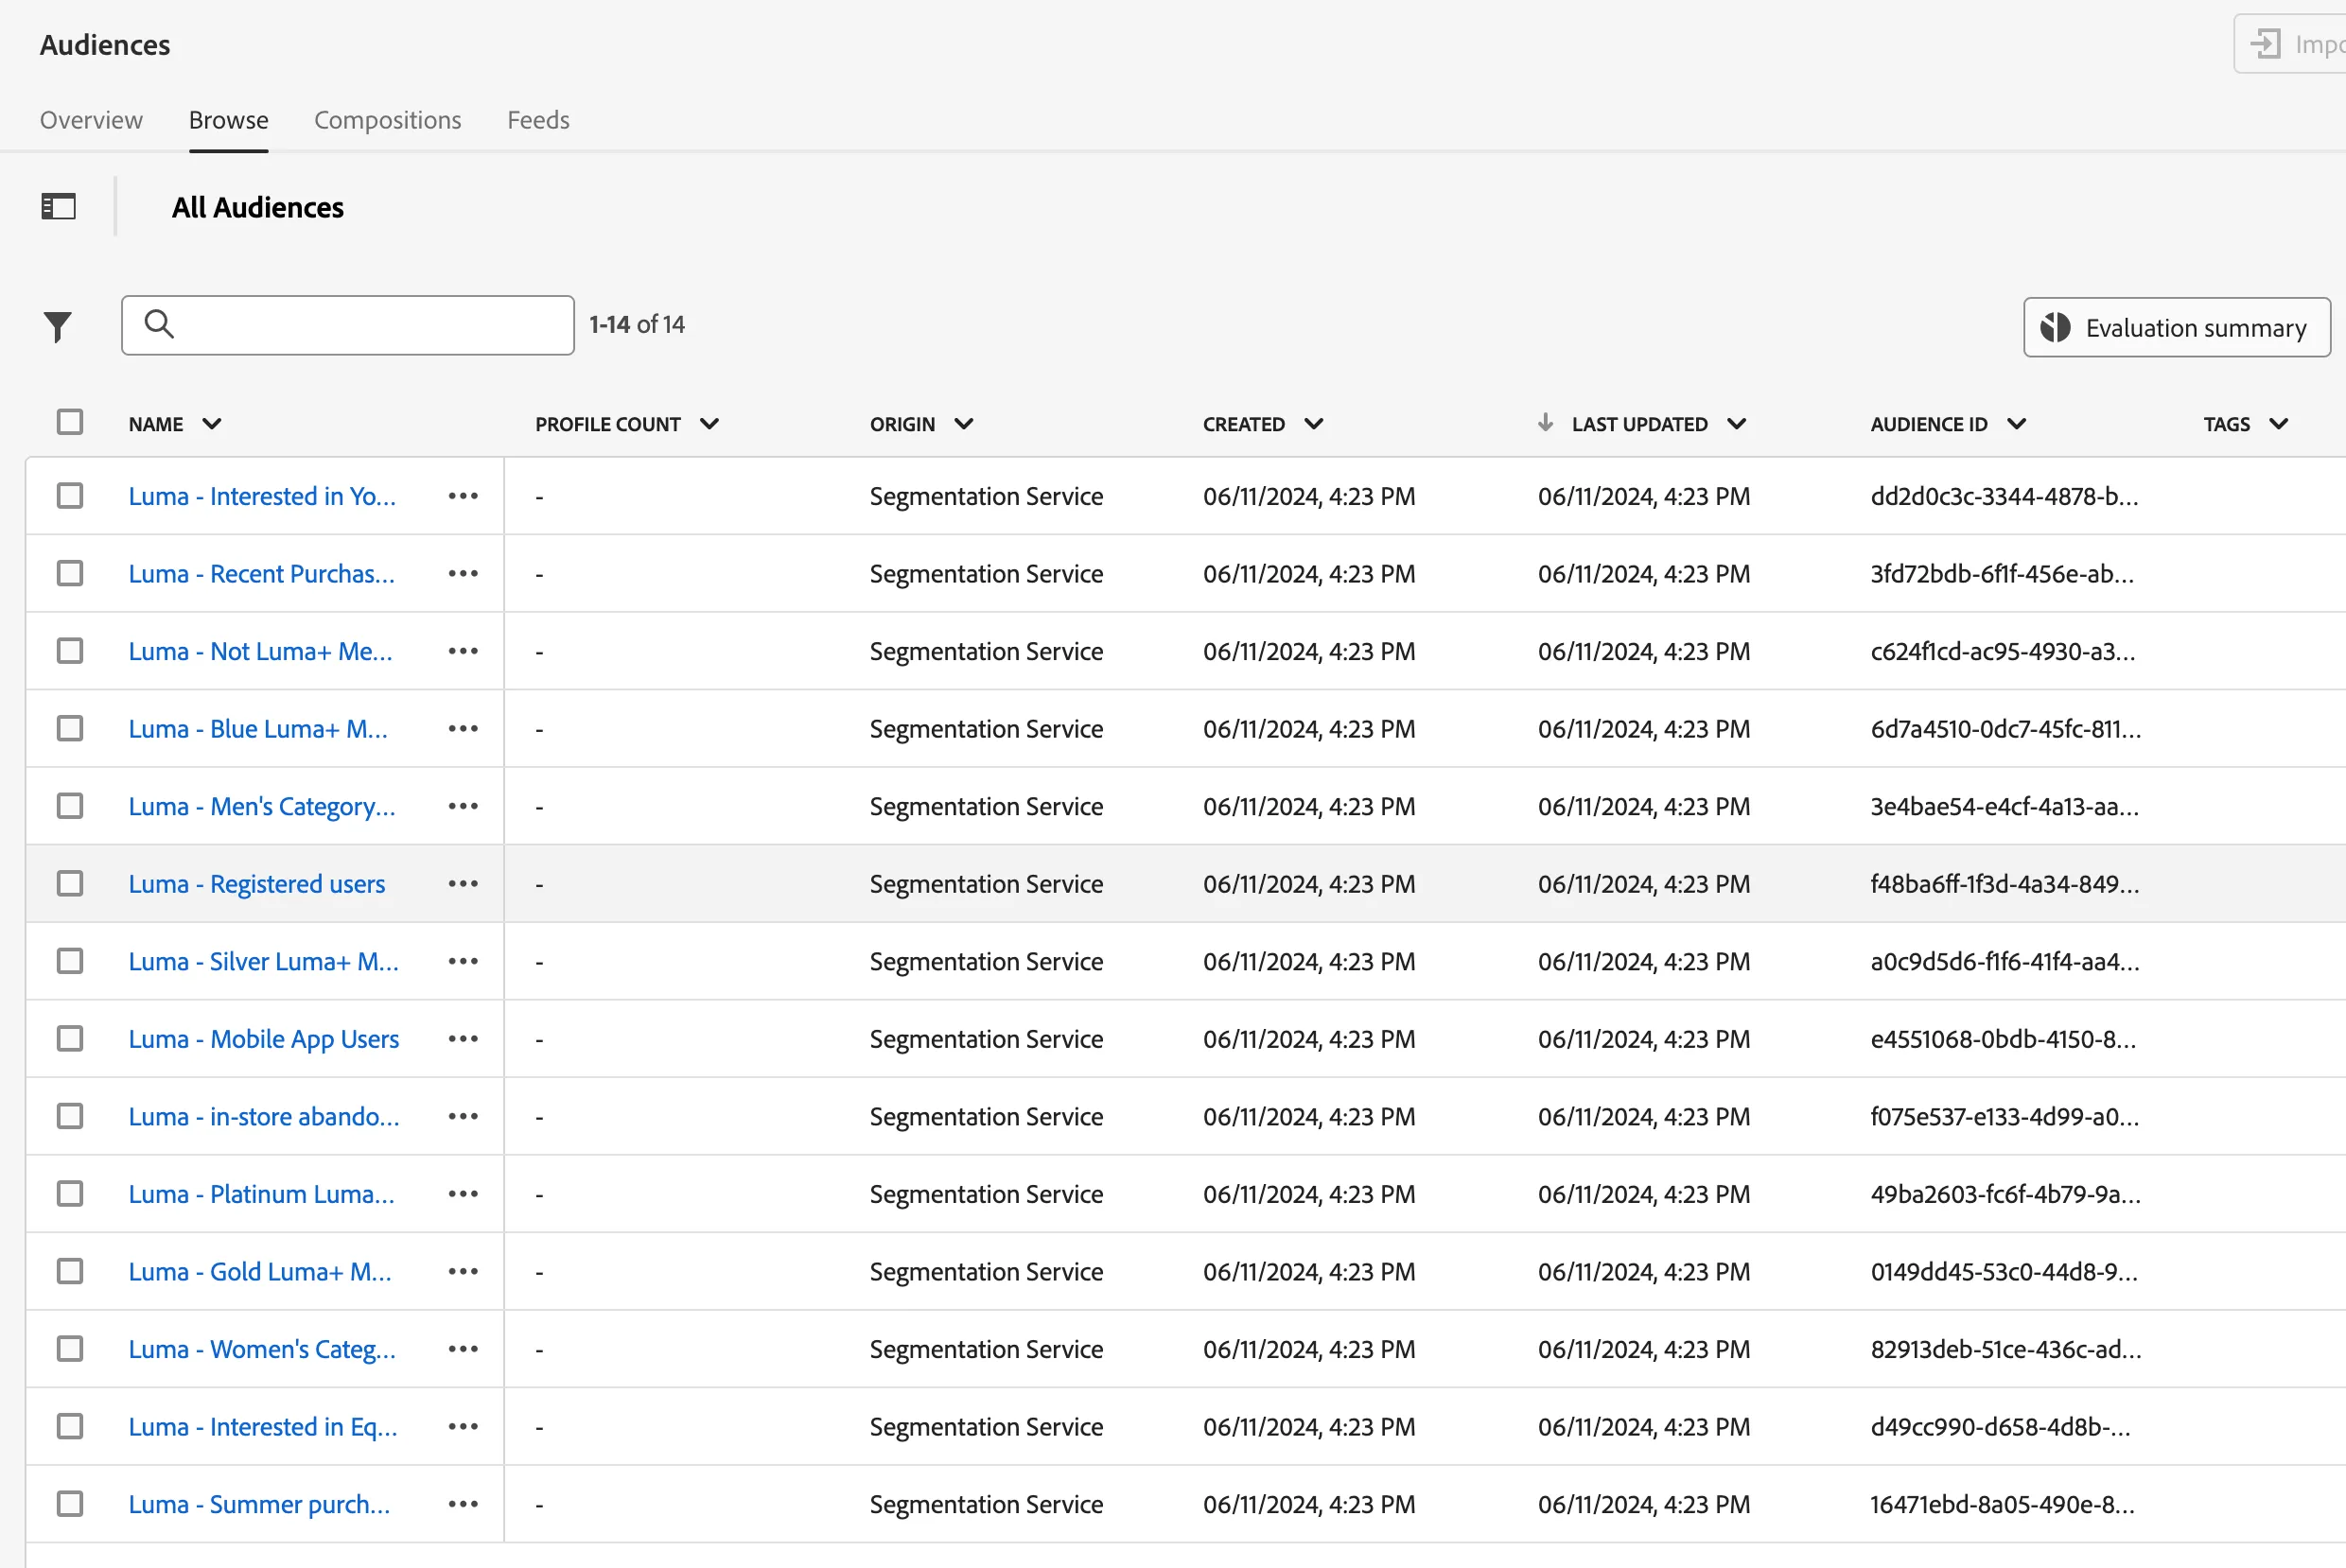This screenshot has height=1568, width=2346.
Task: Open the Luma - Men's Category... audience link
Action: point(262,806)
